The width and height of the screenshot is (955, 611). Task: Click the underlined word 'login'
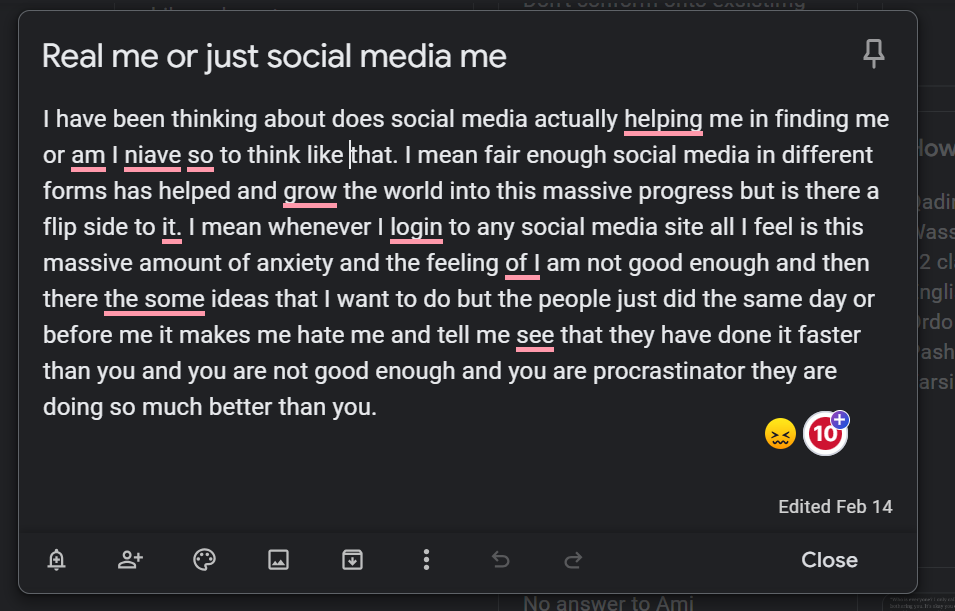tap(416, 228)
